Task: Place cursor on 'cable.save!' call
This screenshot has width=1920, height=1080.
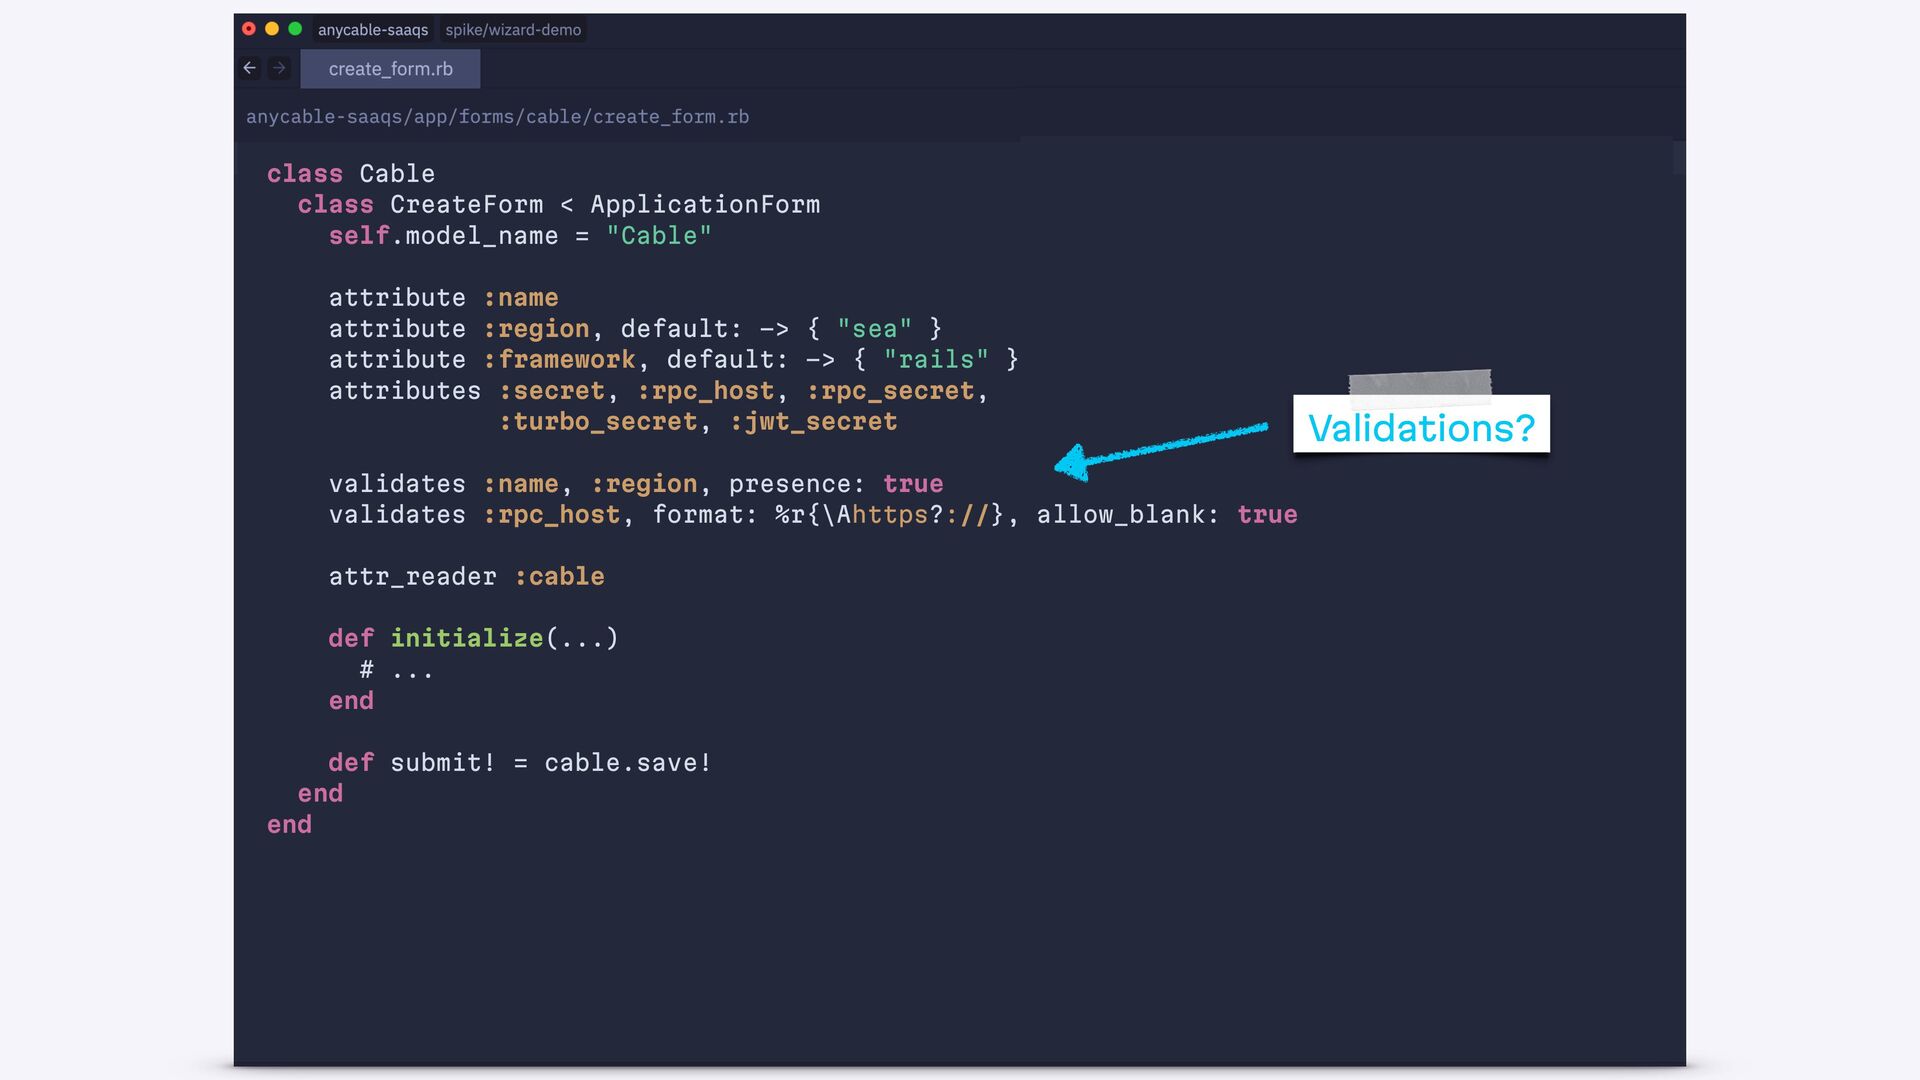Action: (x=627, y=763)
